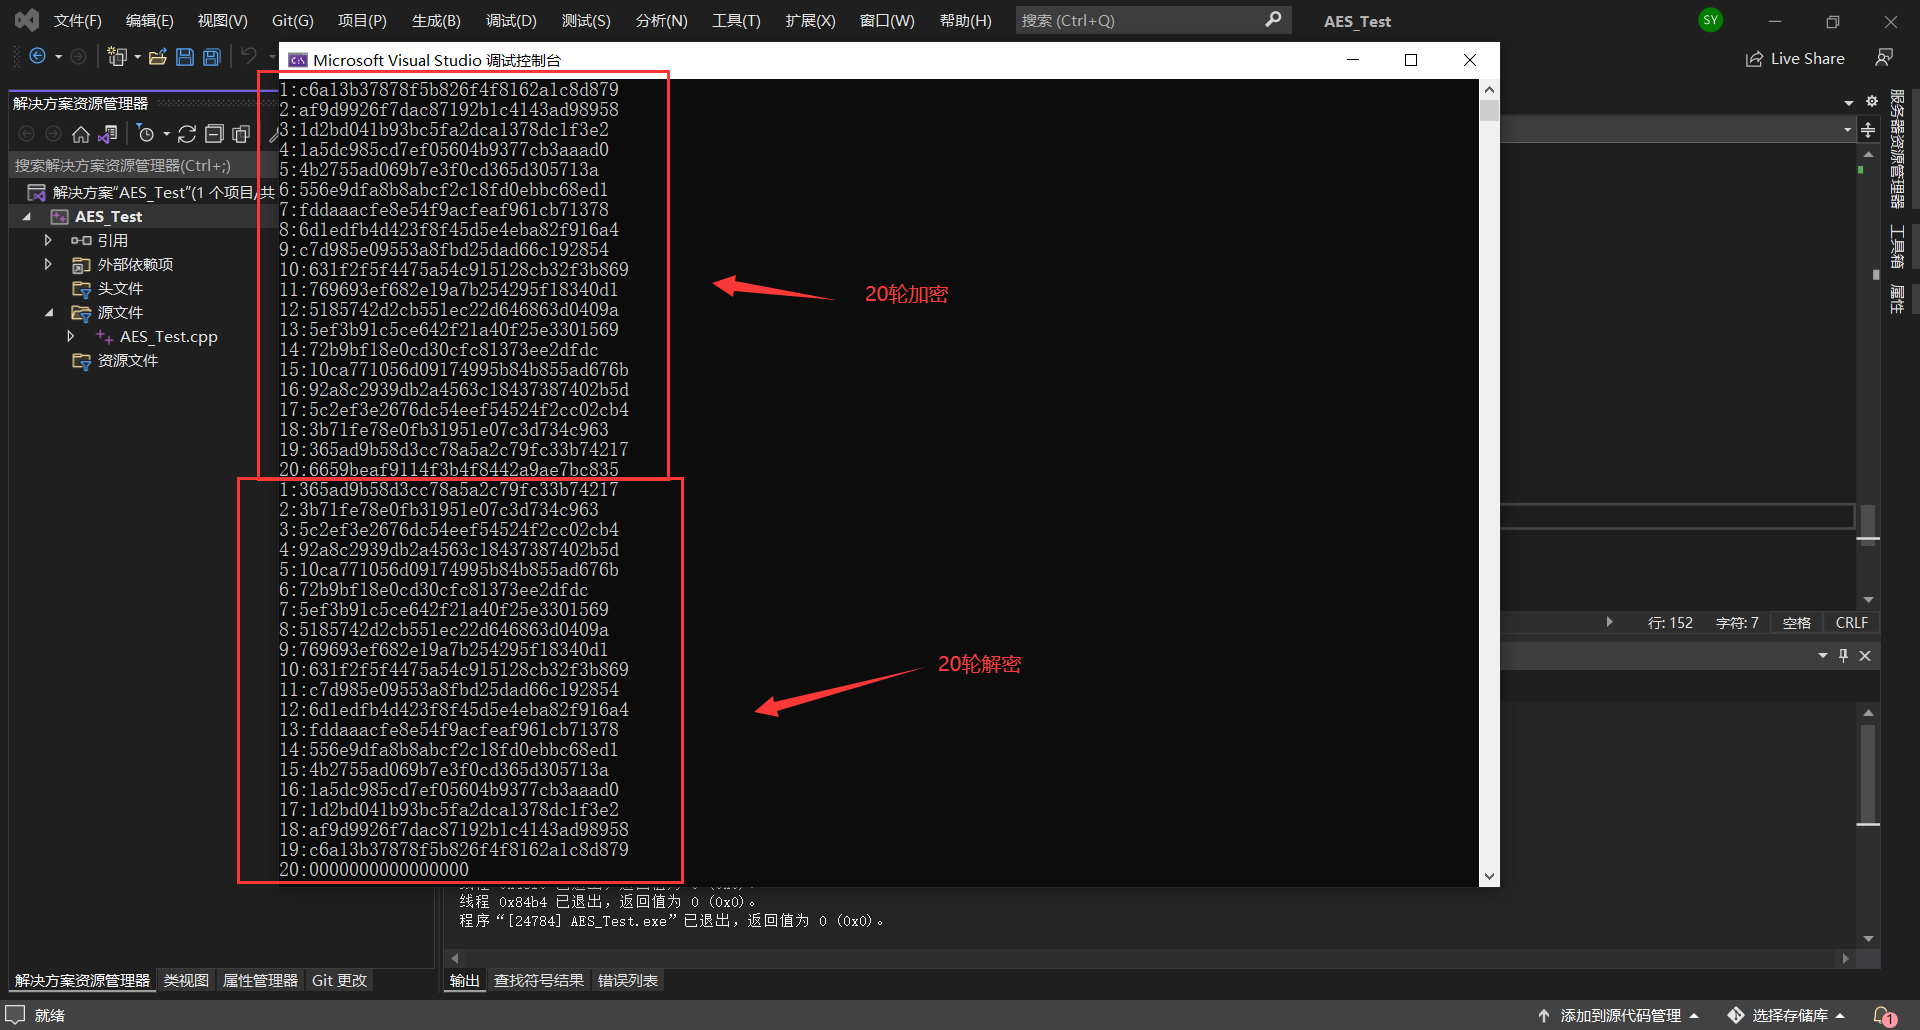Click the Undo toolbar icon

pos(249,57)
